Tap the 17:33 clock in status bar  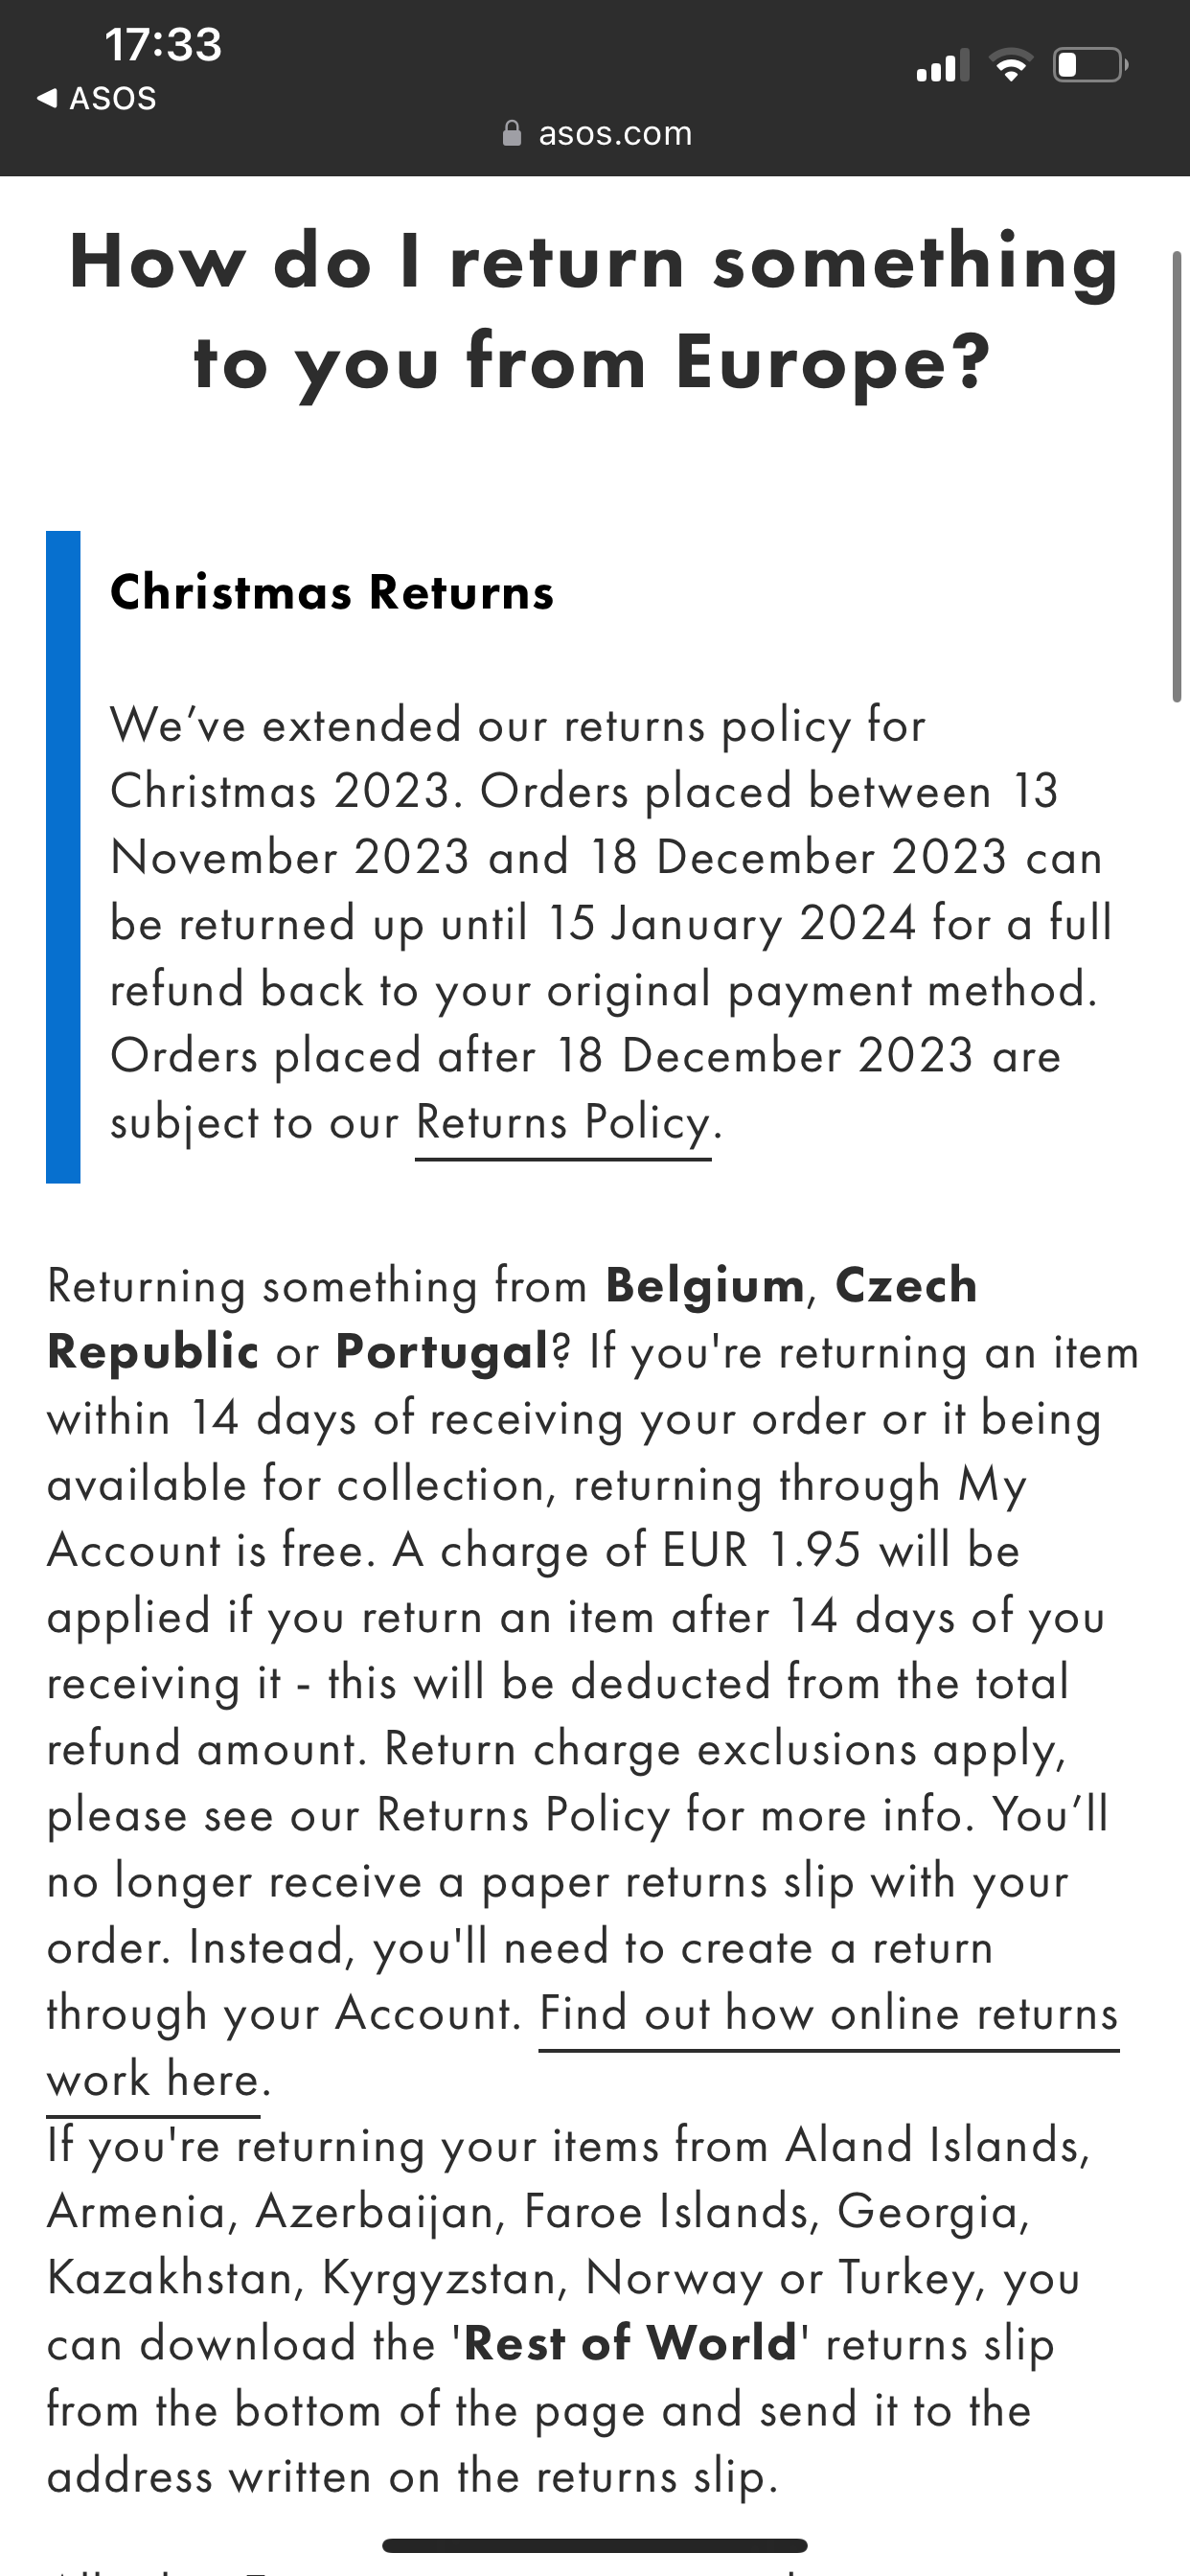point(163,45)
